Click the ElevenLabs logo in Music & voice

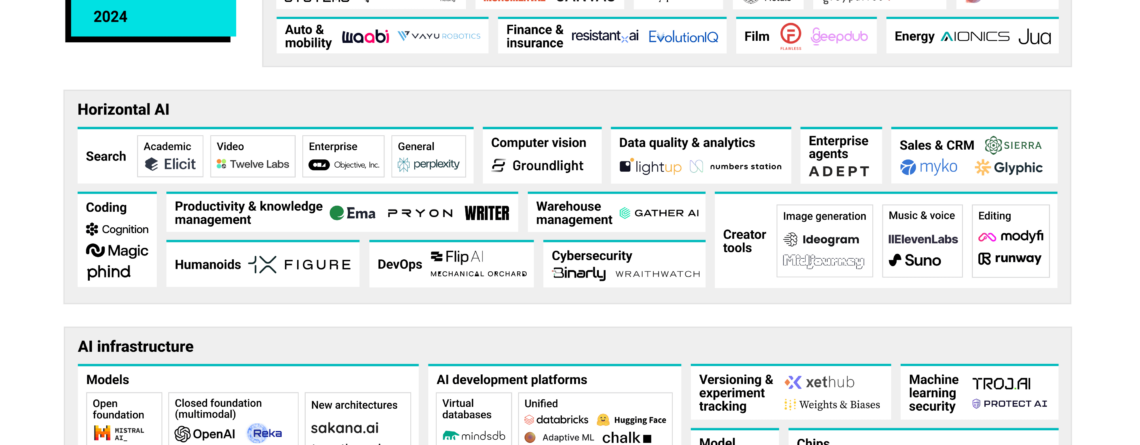tap(922, 239)
